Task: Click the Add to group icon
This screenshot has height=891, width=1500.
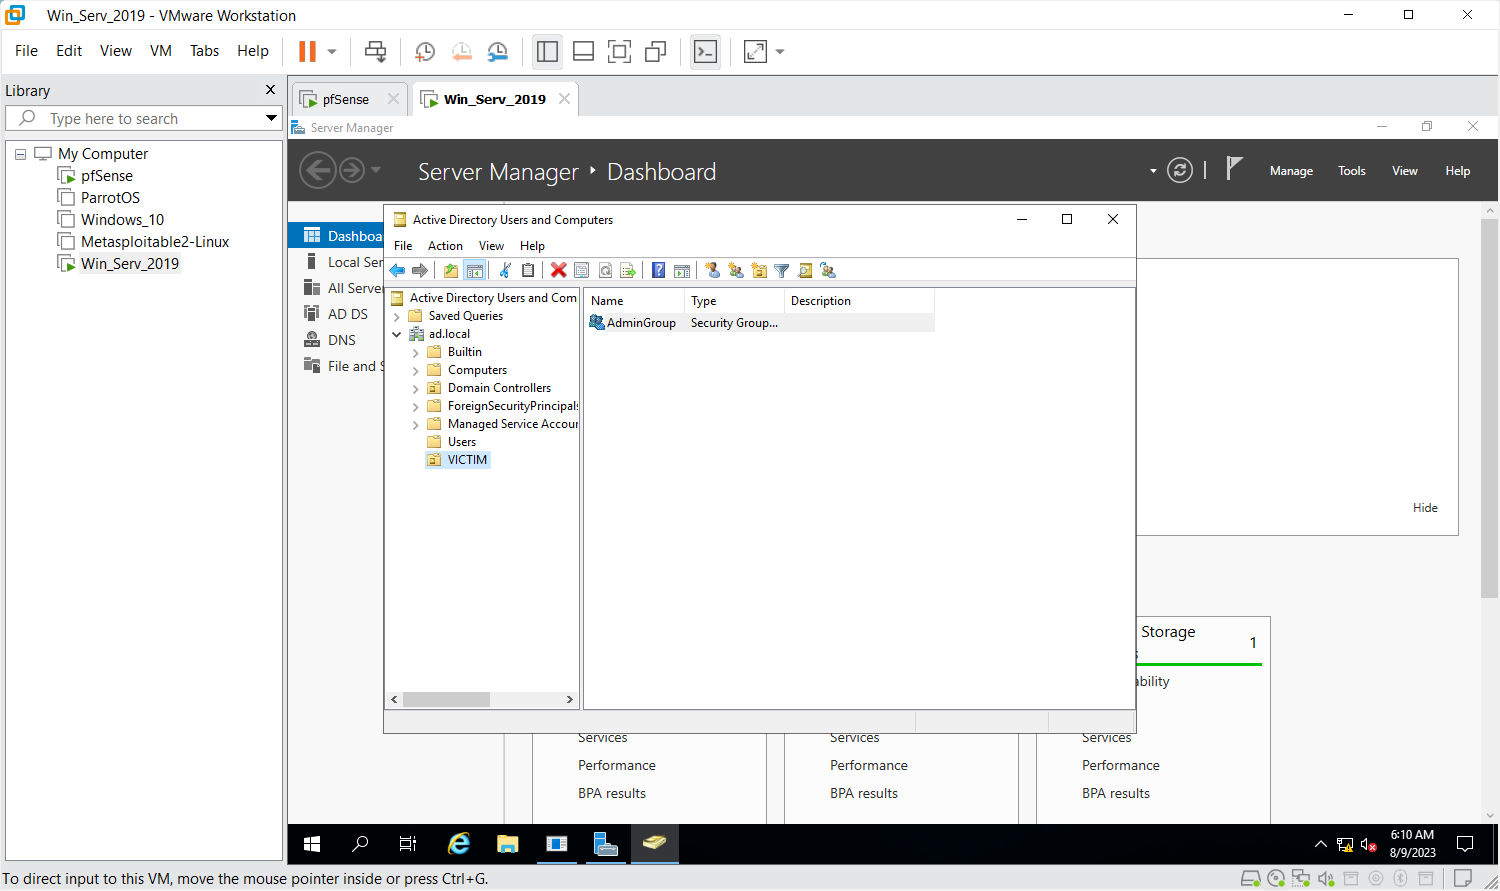Action: (828, 270)
